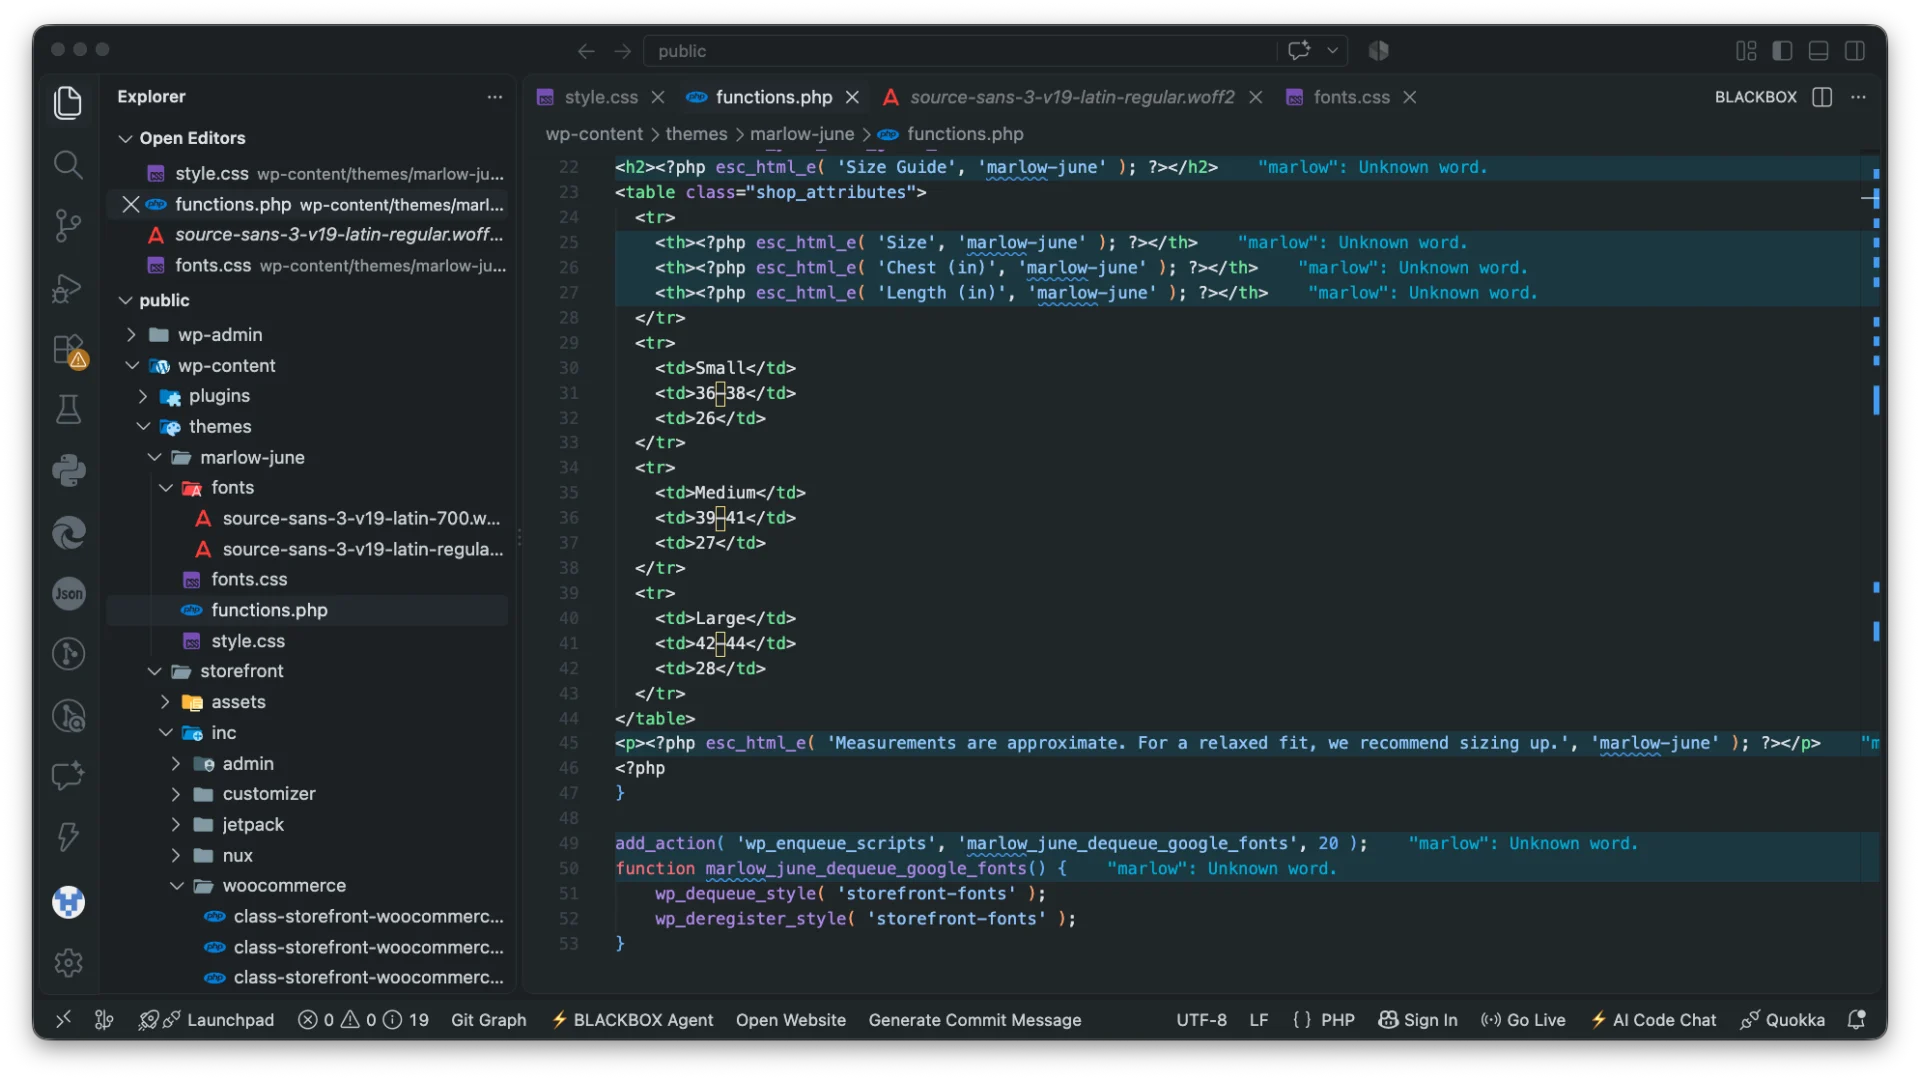
Task: Toggle the secondary side bar
Action: pyautogui.click(x=1854, y=51)
